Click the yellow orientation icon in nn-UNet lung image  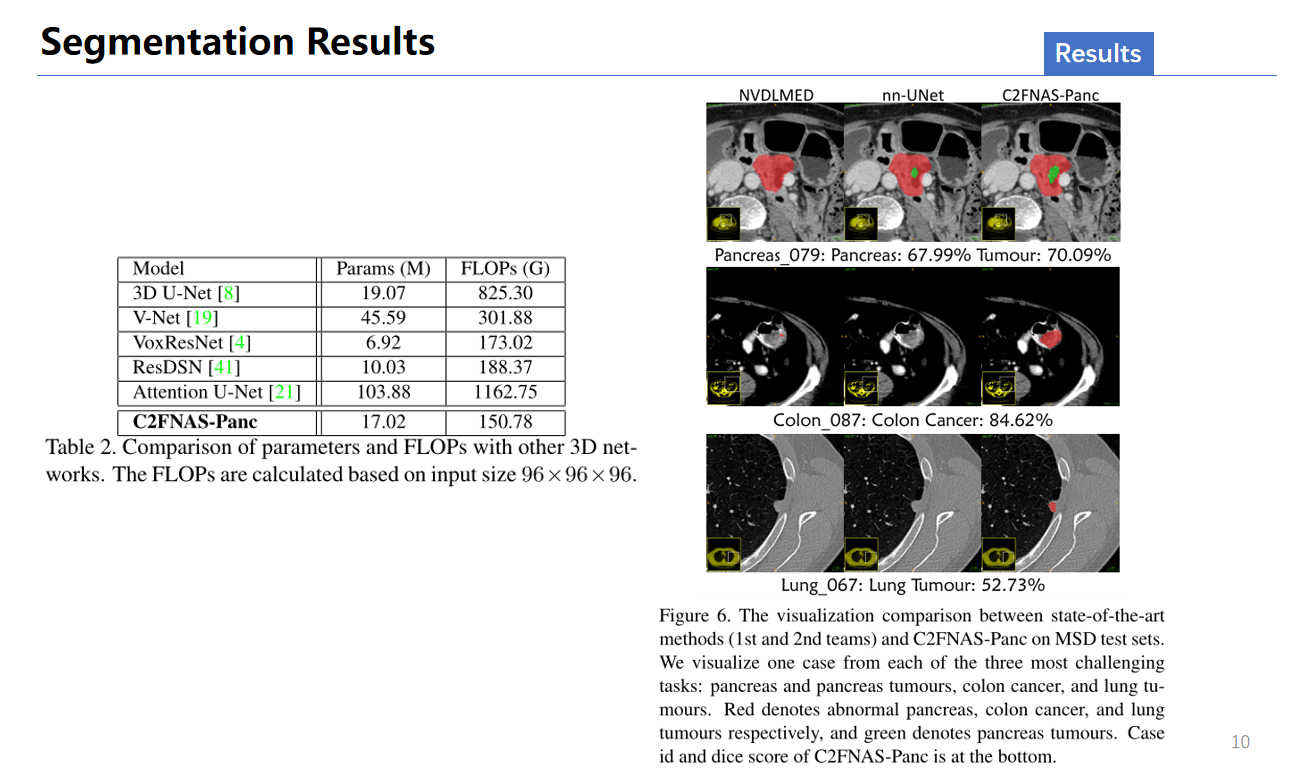click(x=861, y=554)
